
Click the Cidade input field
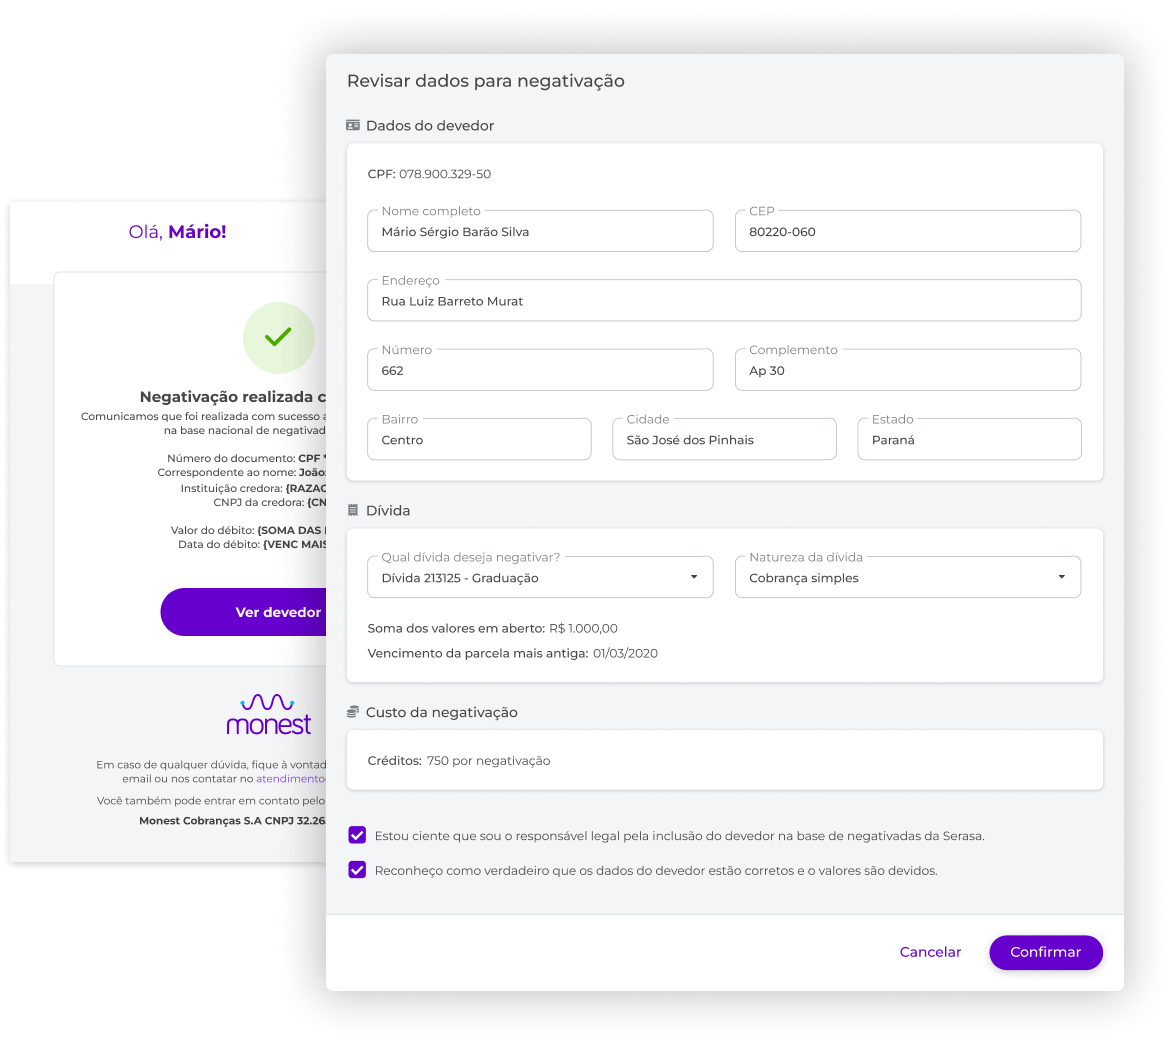coord(723,440)
